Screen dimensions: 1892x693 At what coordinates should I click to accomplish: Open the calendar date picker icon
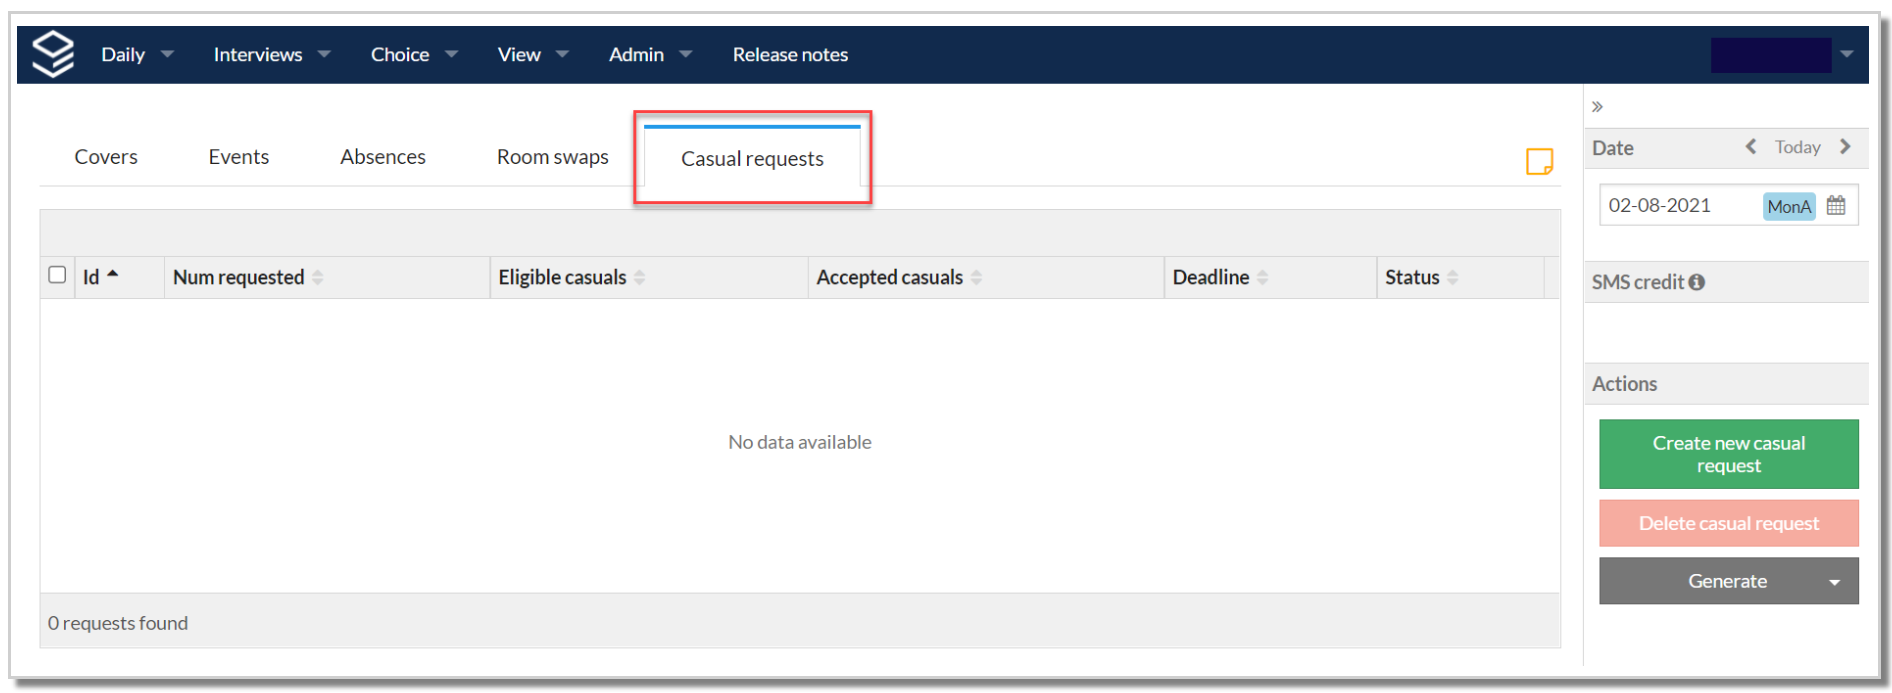[1836, 206]
